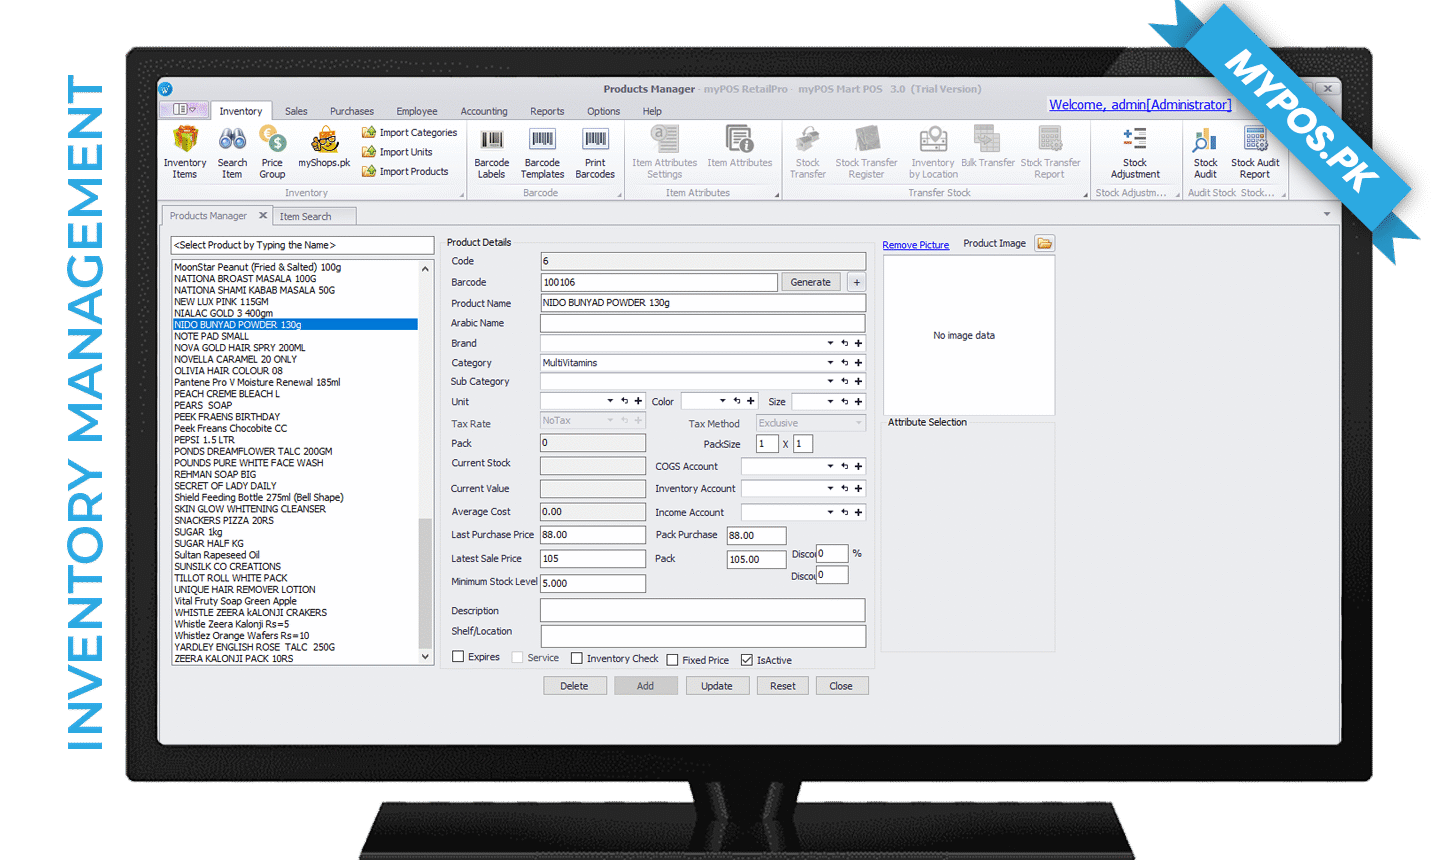Expand the COGS Account dropdown
1440x860 pixels.
(x=830, y=466)
